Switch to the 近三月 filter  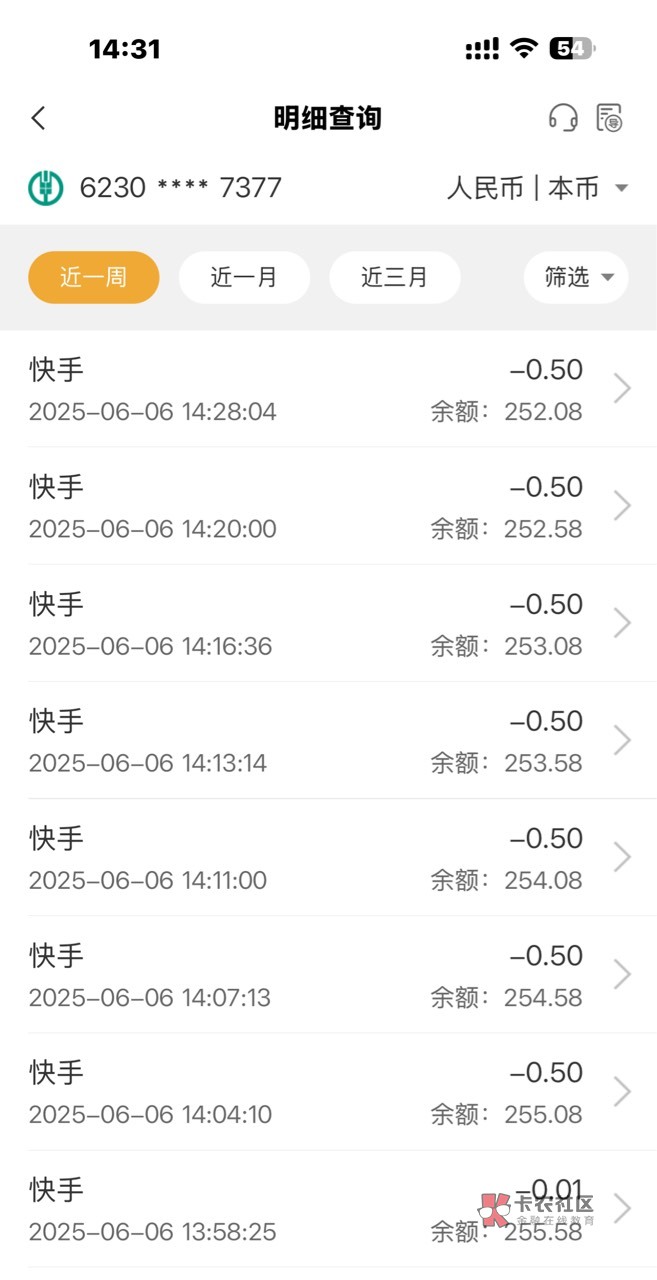pos(394,277)
